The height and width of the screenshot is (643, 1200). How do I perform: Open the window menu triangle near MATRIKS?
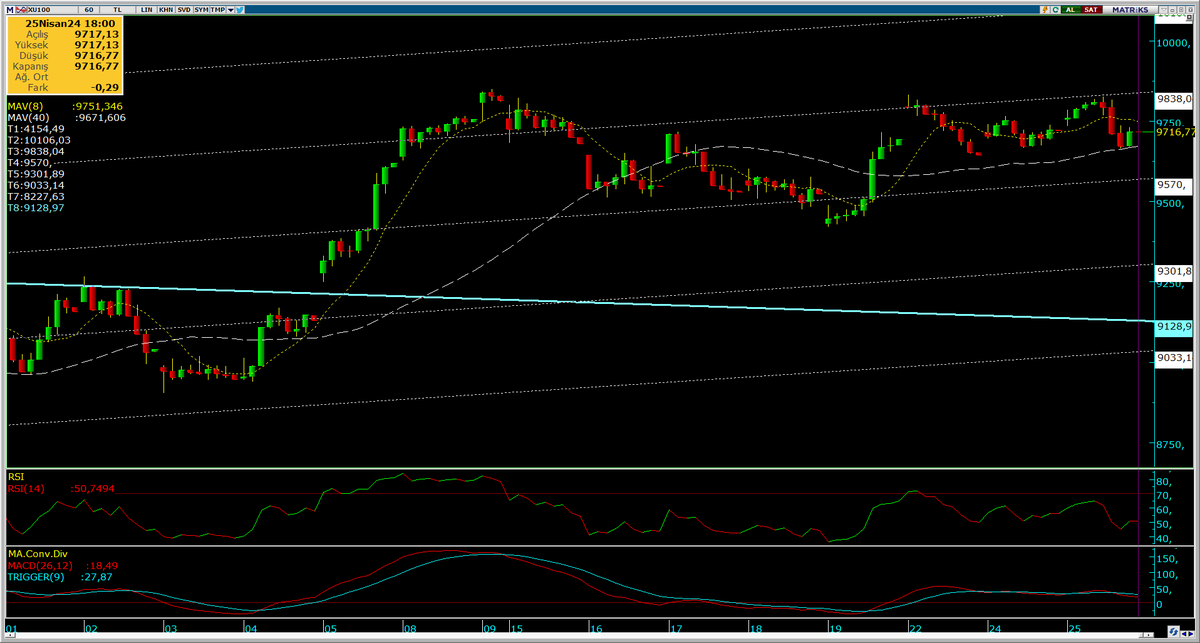1164,10
